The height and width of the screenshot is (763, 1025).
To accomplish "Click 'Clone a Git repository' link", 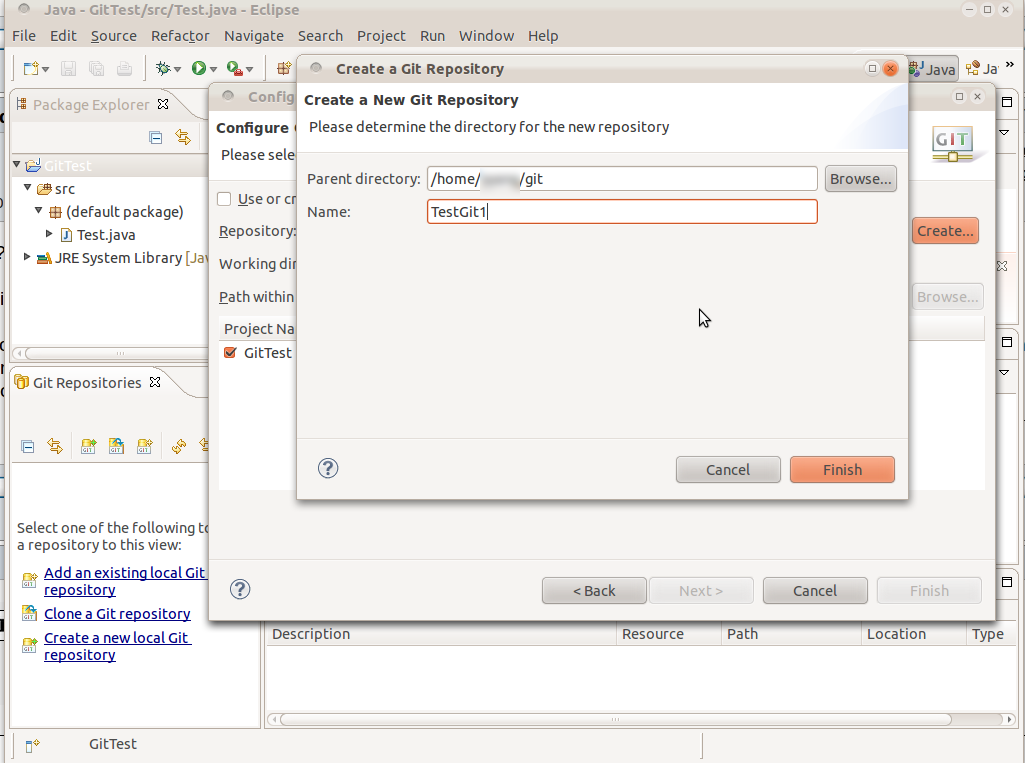I will pos(117,614).
